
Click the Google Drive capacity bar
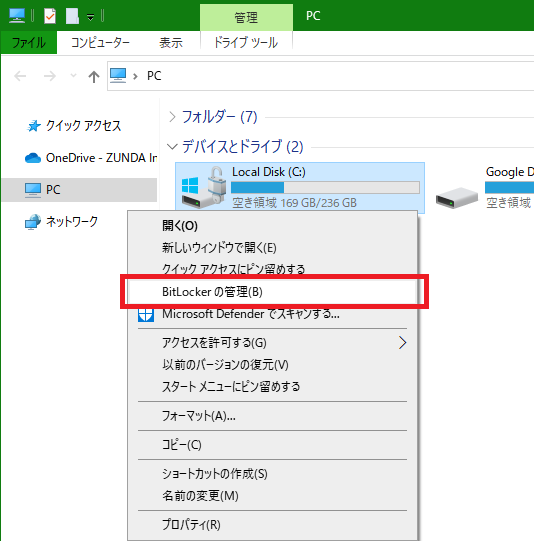pyautogui.click(x=510, y=188)
